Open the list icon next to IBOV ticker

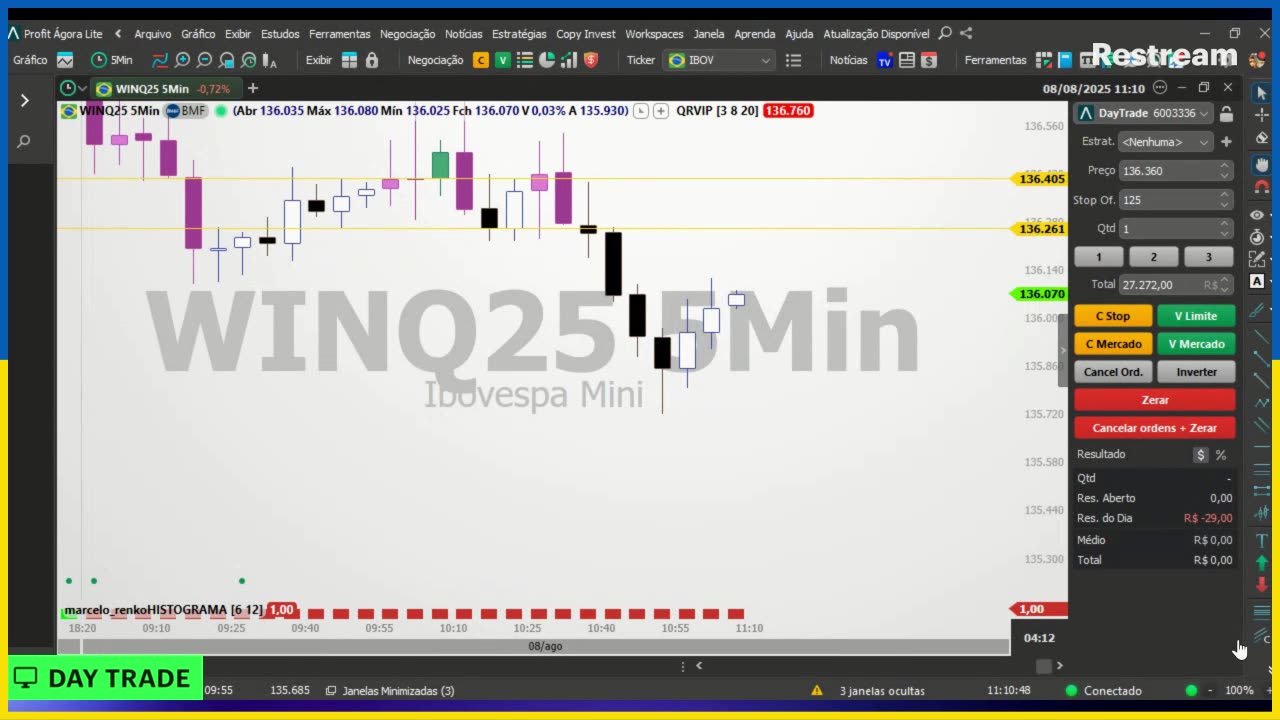794,60
